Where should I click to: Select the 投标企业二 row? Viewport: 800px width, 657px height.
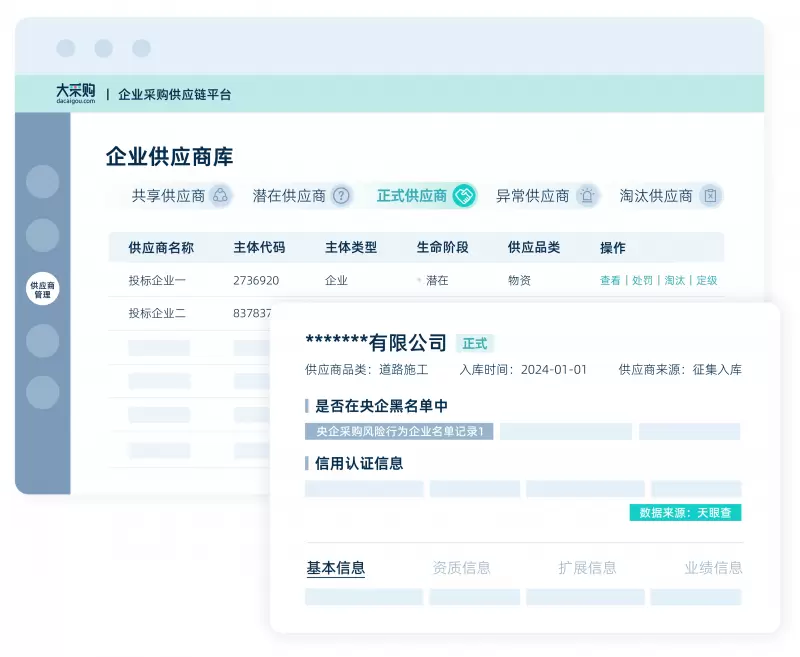(x=157, y=314)
